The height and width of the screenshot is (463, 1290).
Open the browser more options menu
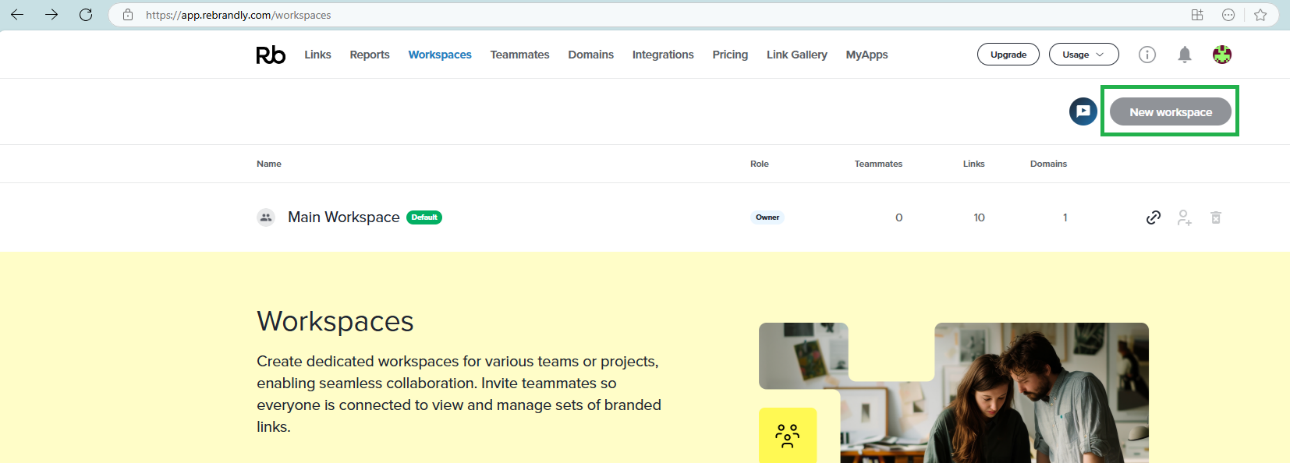tap(1228, 15)
